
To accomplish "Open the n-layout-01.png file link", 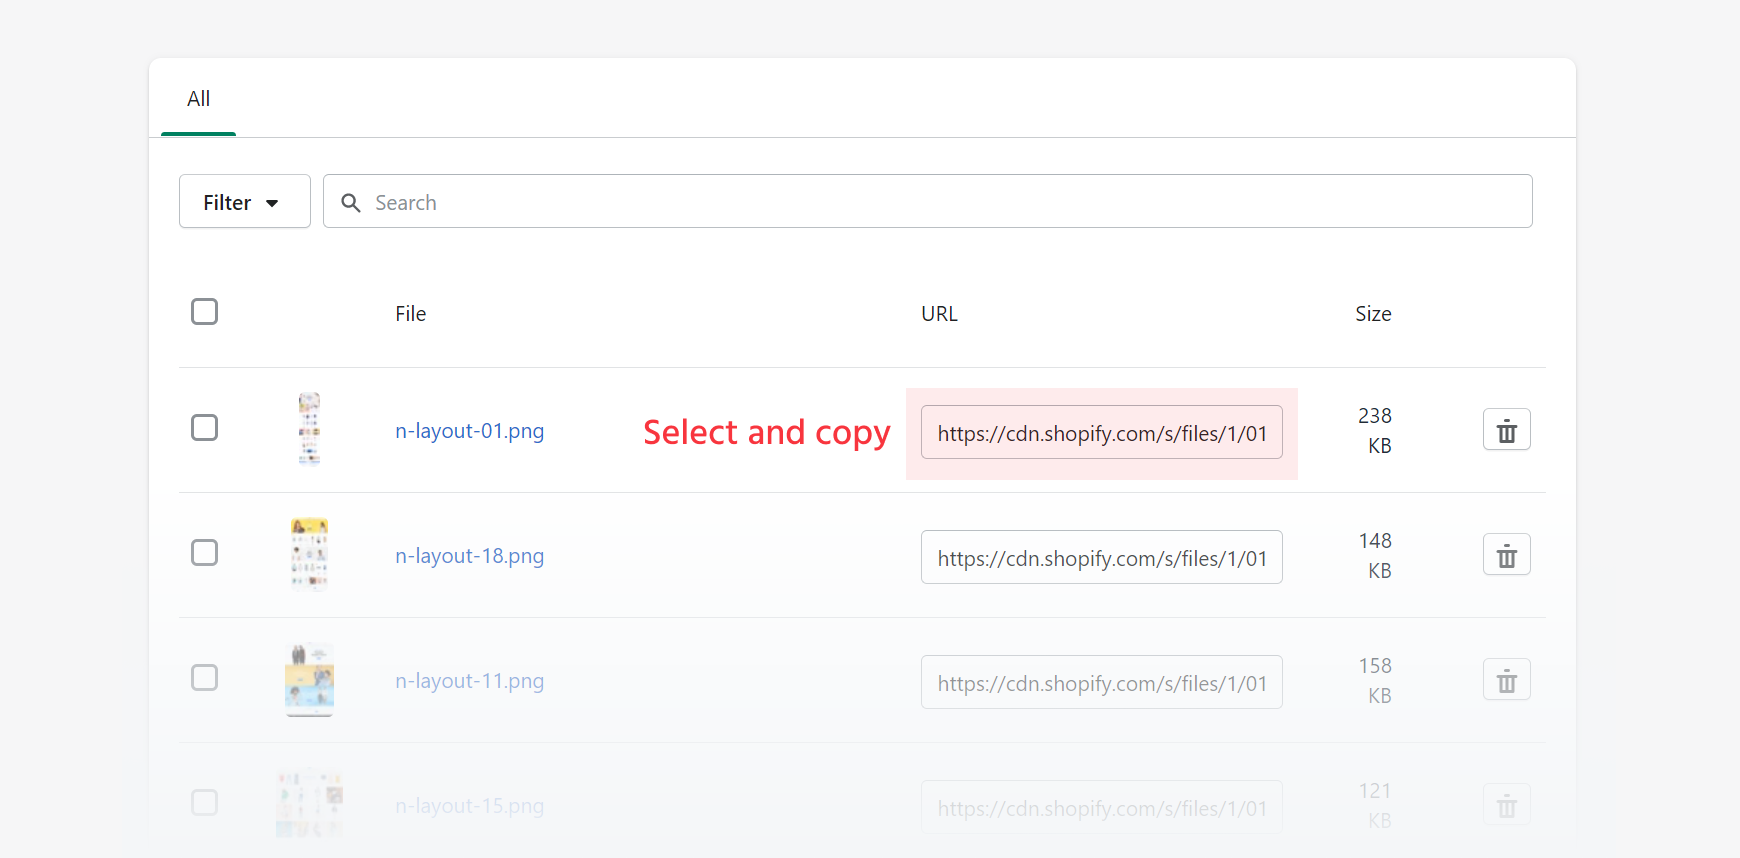I will [469, 431].
